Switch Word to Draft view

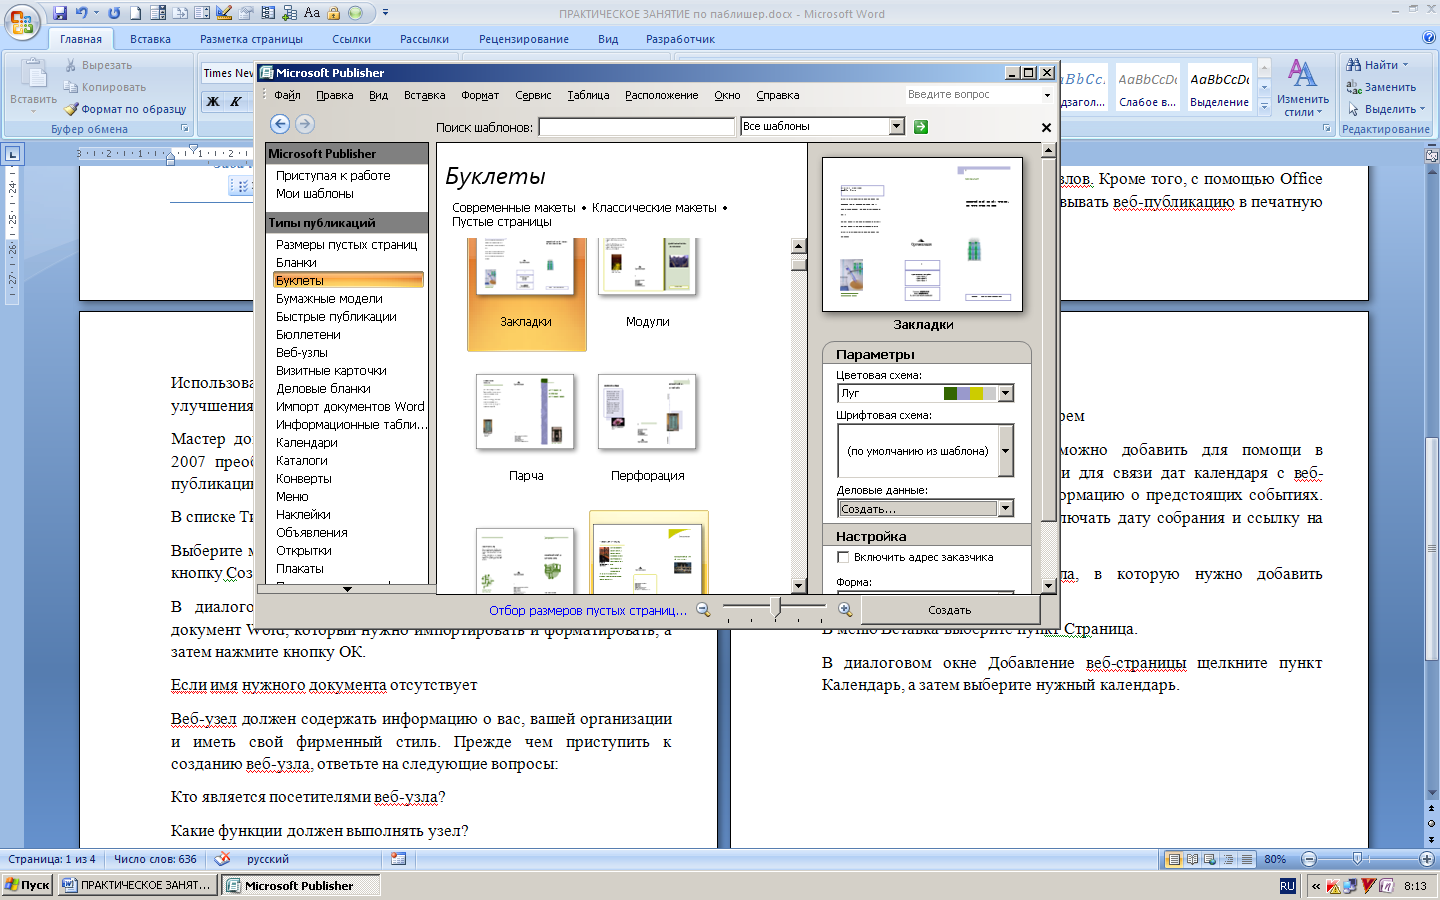pos(1247,859)
